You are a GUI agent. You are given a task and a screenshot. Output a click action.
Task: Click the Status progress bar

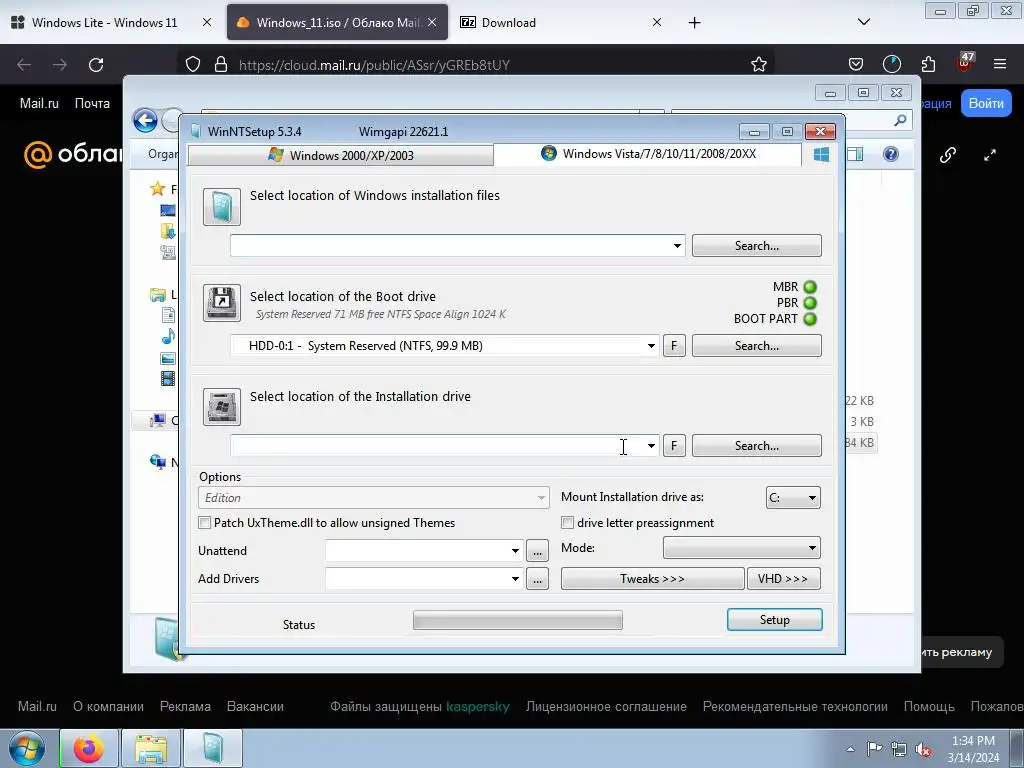[518, 620]
